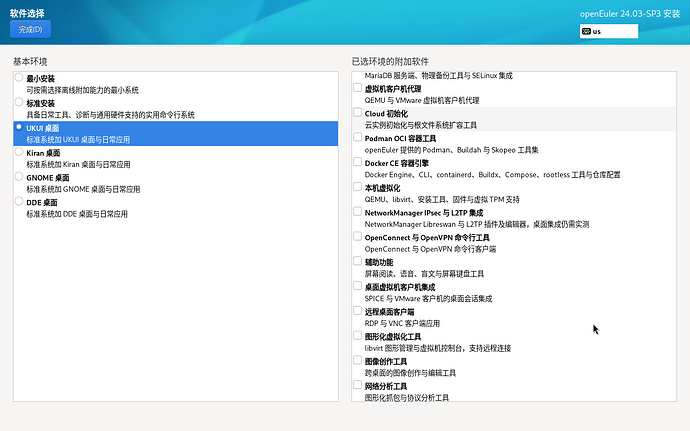Image resolution: width=690 pixels, height=431 pixels.
Task: Click description 具备日常工具、诊断与通用硬件支持的实用命令行系统
Action: click(110, 115)
